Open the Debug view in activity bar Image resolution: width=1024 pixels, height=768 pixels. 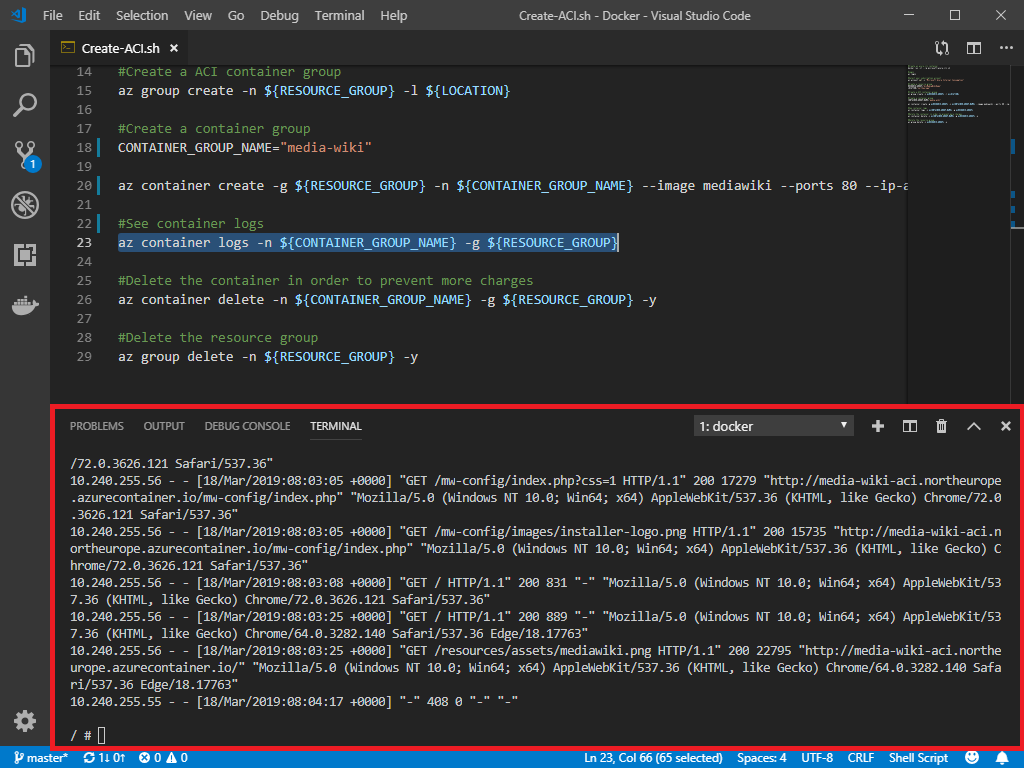(x=25, y=205)
